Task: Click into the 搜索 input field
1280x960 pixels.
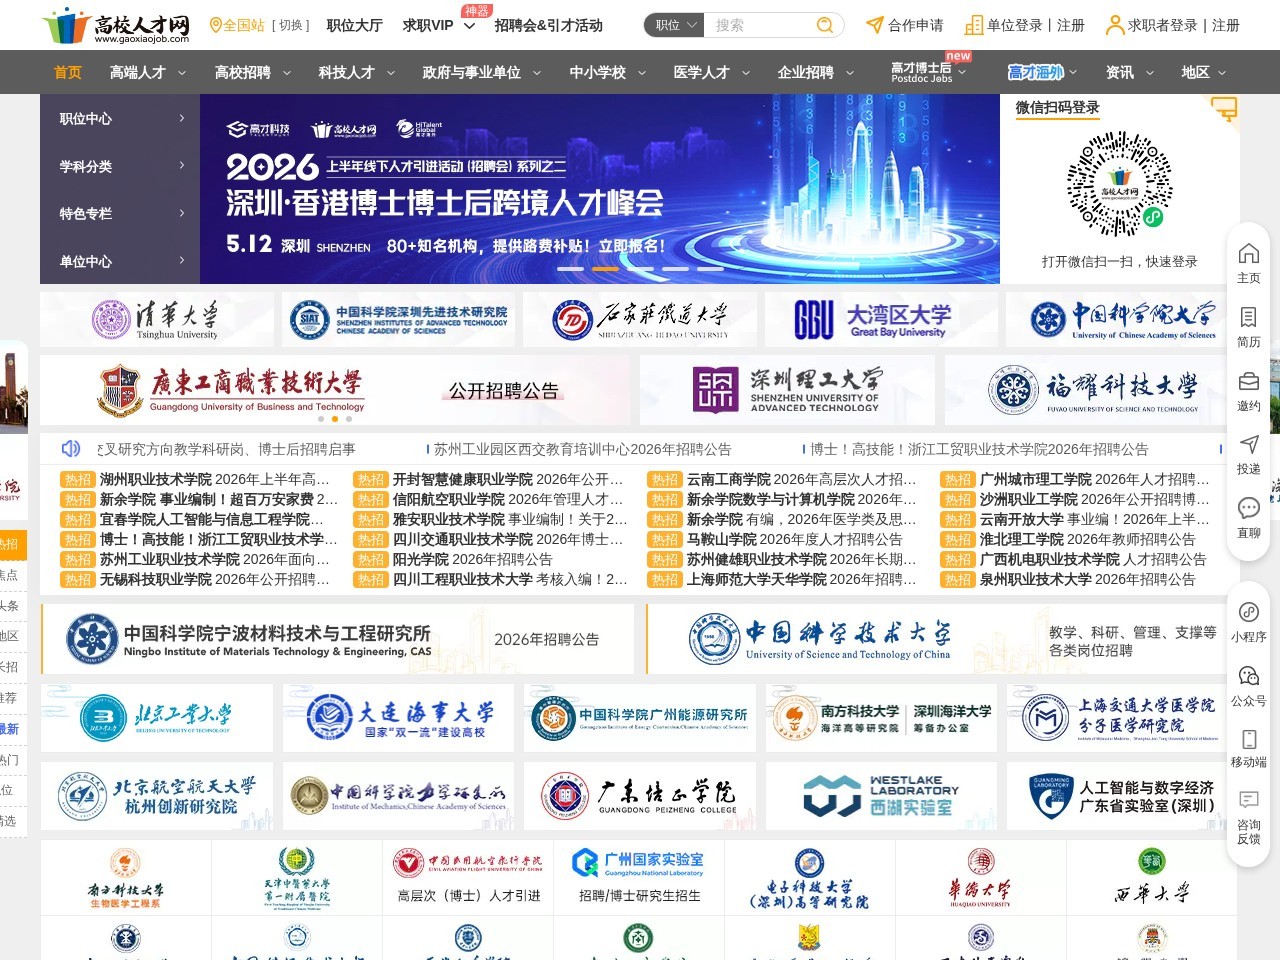Action: pos(760,25)
